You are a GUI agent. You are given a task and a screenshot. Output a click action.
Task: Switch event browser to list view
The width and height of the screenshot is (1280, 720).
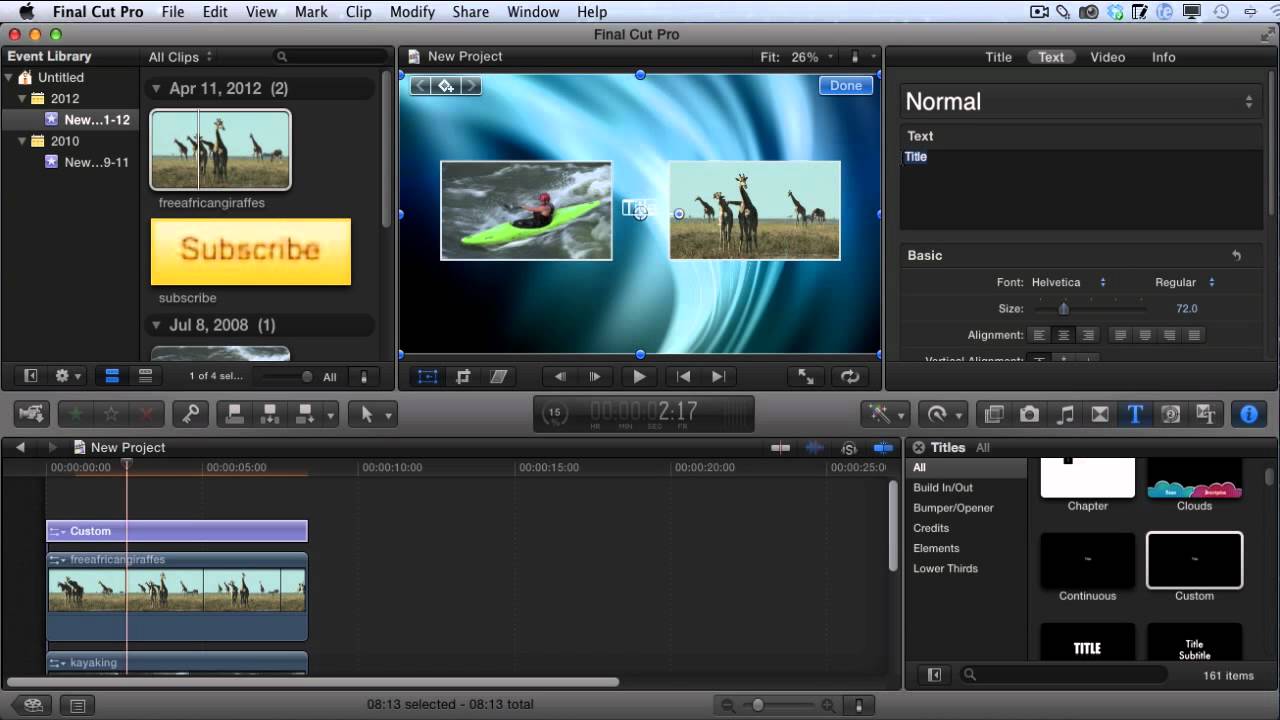coord(145,376)
